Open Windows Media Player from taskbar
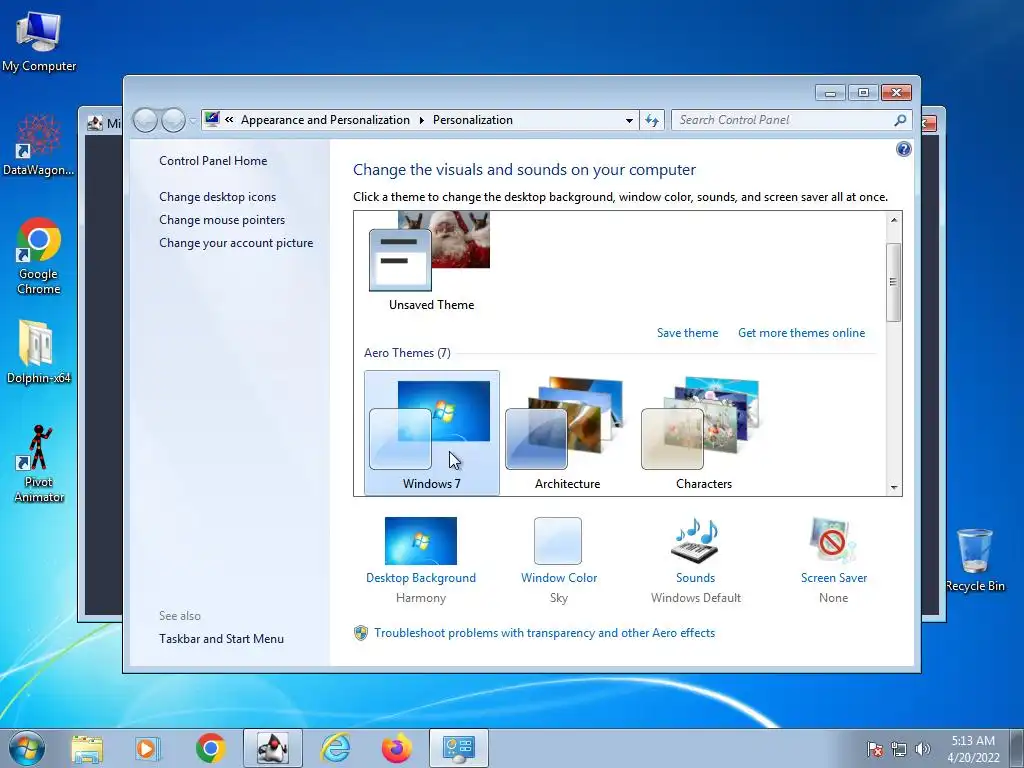The image size is (1024, 768). click(148, 749)
